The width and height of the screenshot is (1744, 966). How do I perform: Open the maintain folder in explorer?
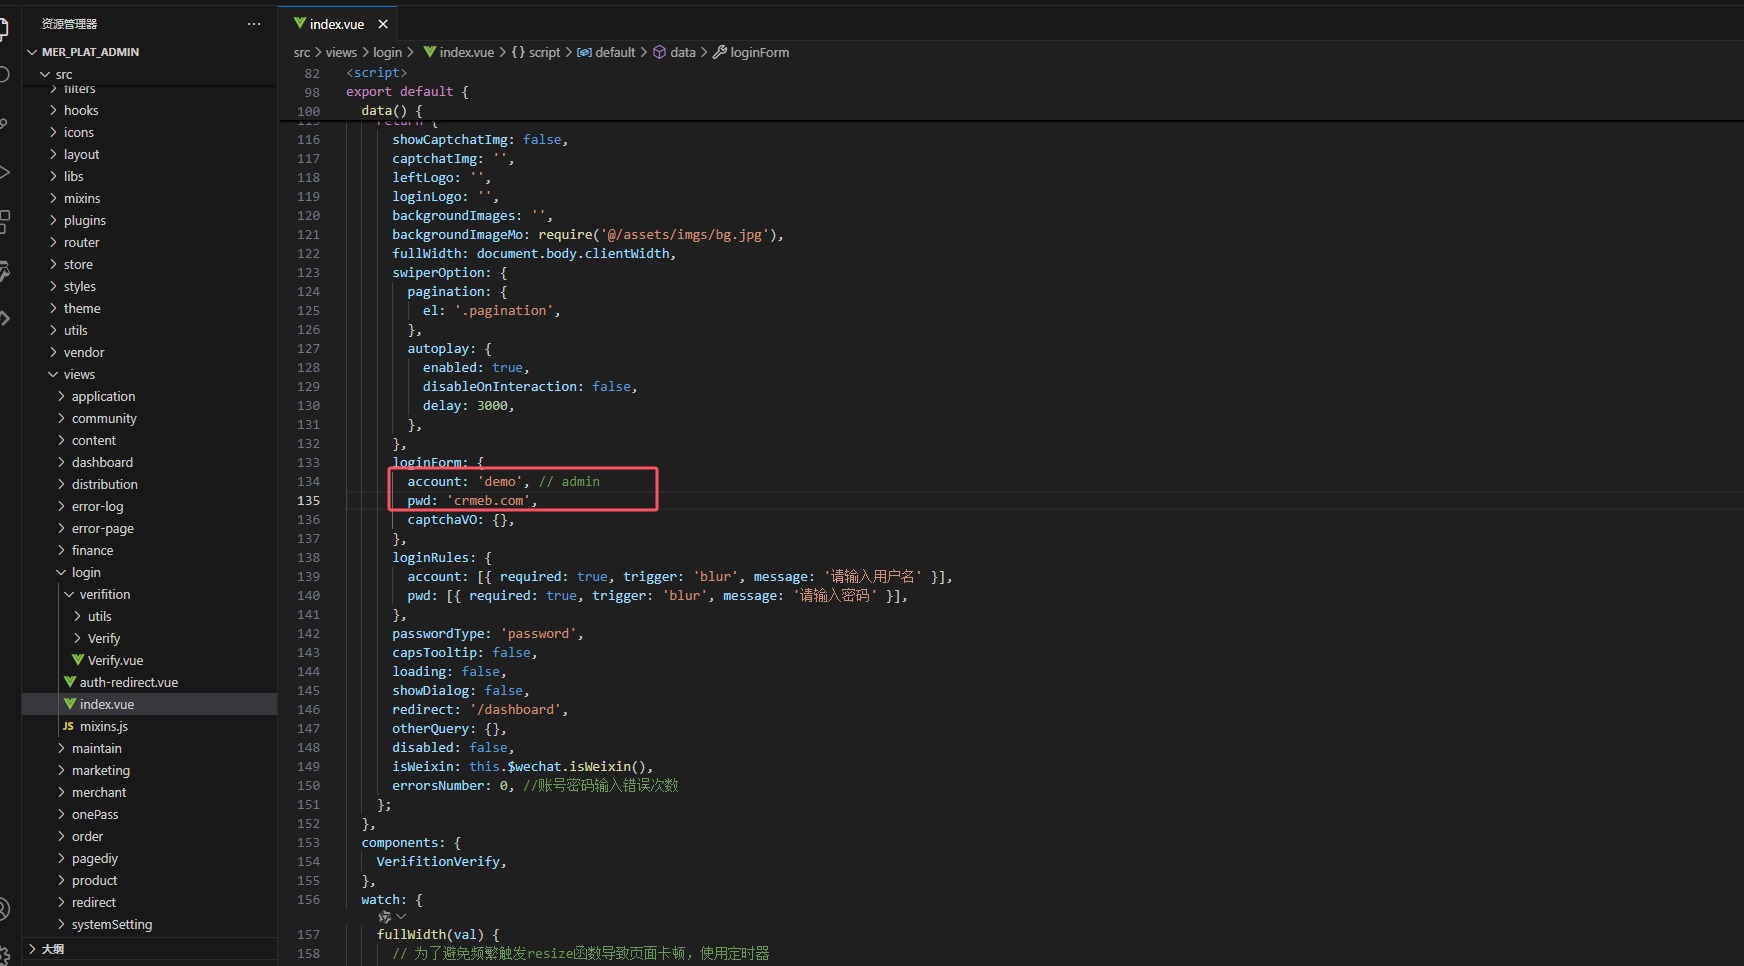(x=97, y=748)
